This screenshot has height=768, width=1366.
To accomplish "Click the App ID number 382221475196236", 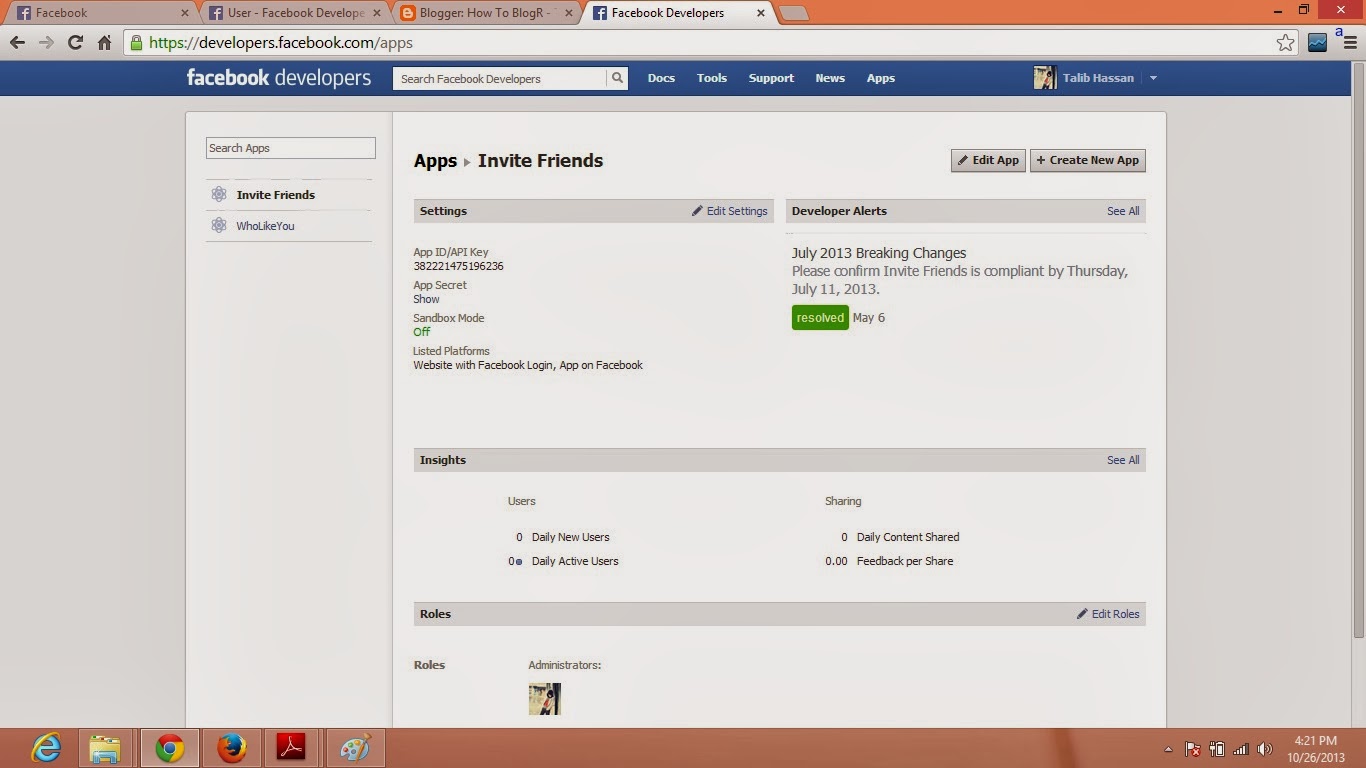I will [x=458, y=266].
